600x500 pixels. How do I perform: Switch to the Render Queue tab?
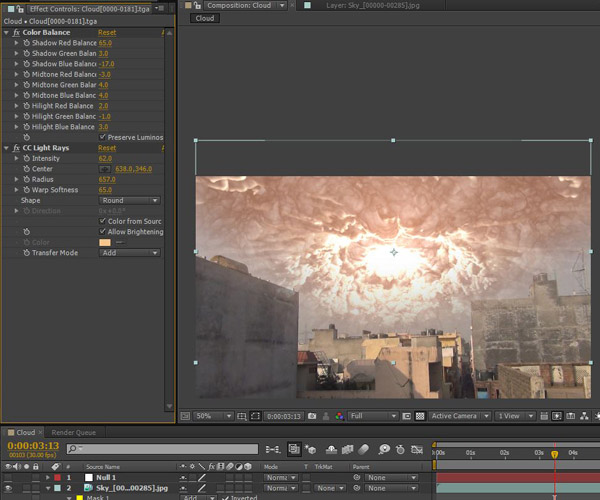click(x=73, y=432)
